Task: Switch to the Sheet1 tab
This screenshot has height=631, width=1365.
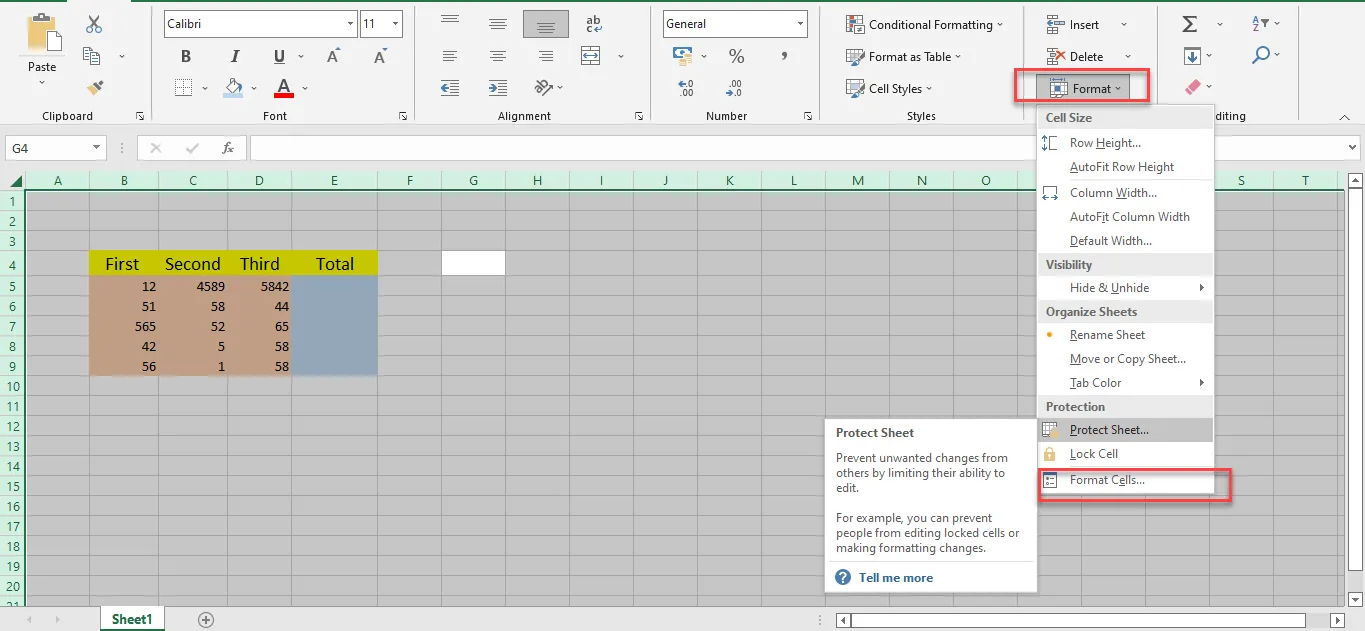Action: (132, 619)
